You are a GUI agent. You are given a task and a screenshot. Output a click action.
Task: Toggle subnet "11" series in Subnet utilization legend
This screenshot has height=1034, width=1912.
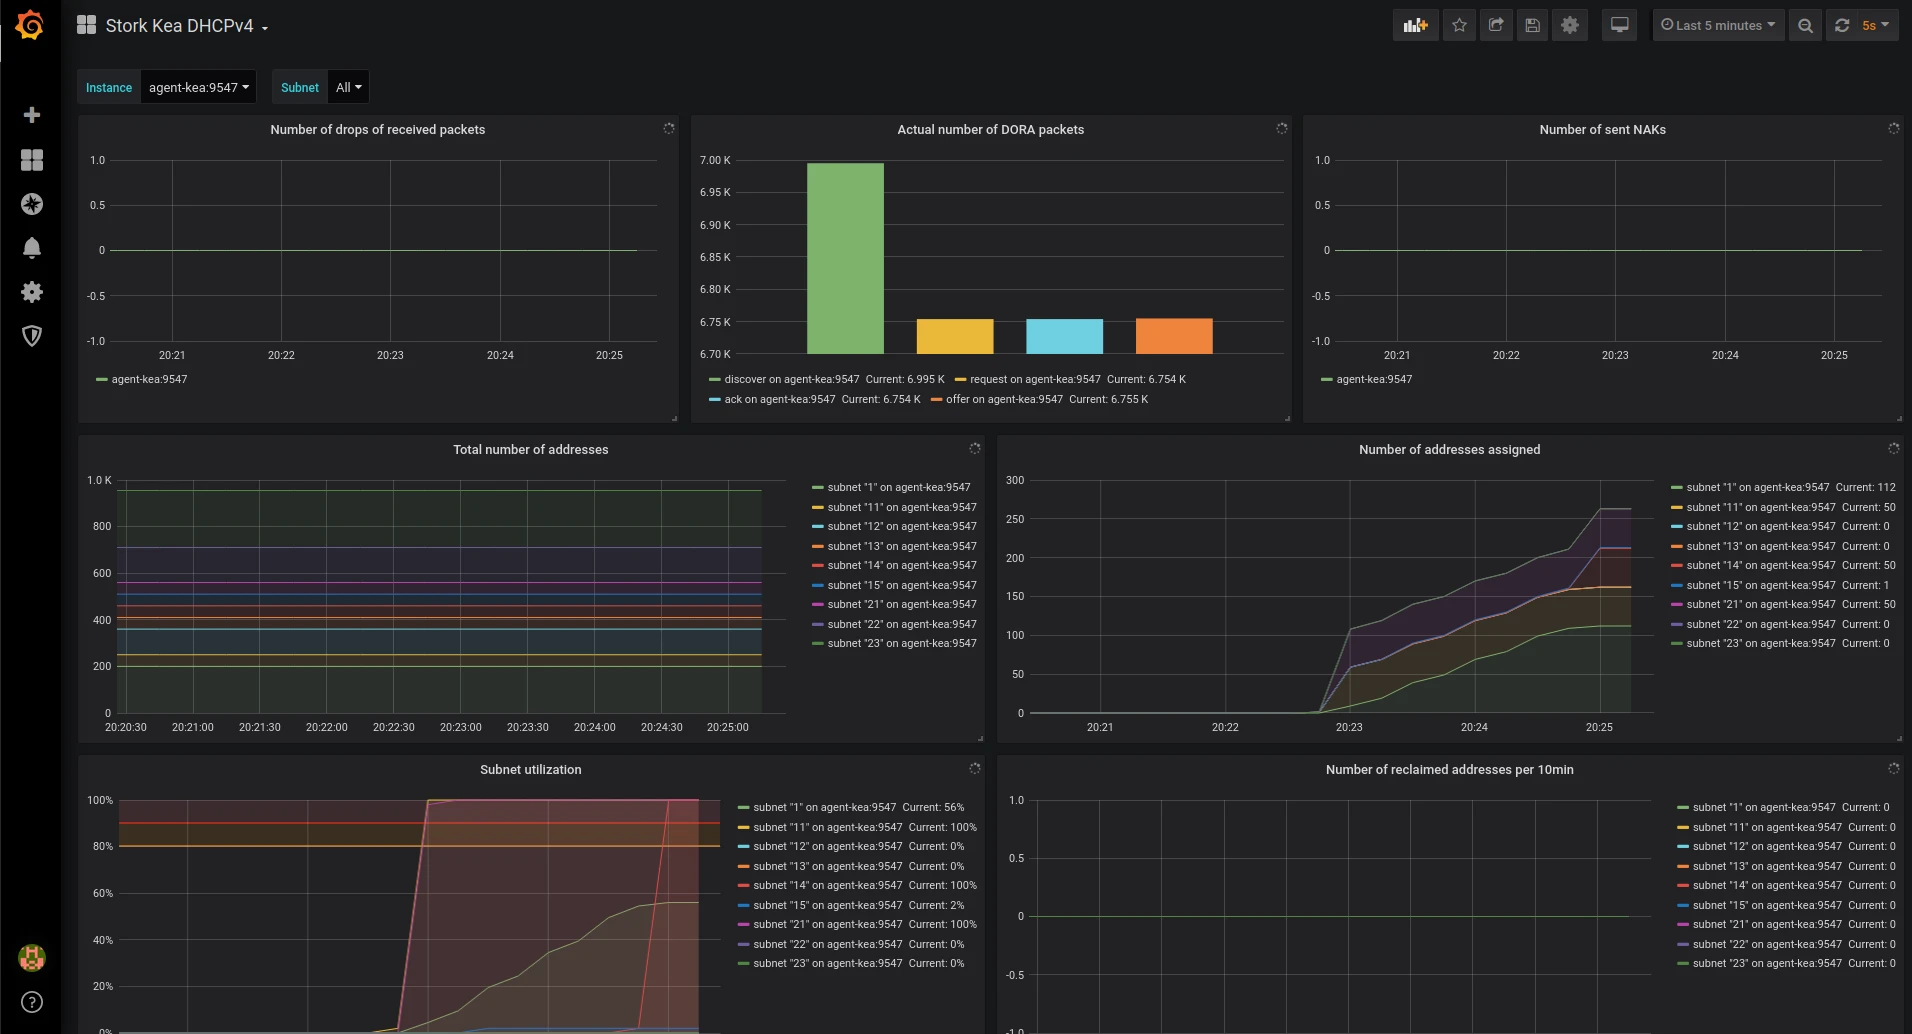tap(828, 828)
